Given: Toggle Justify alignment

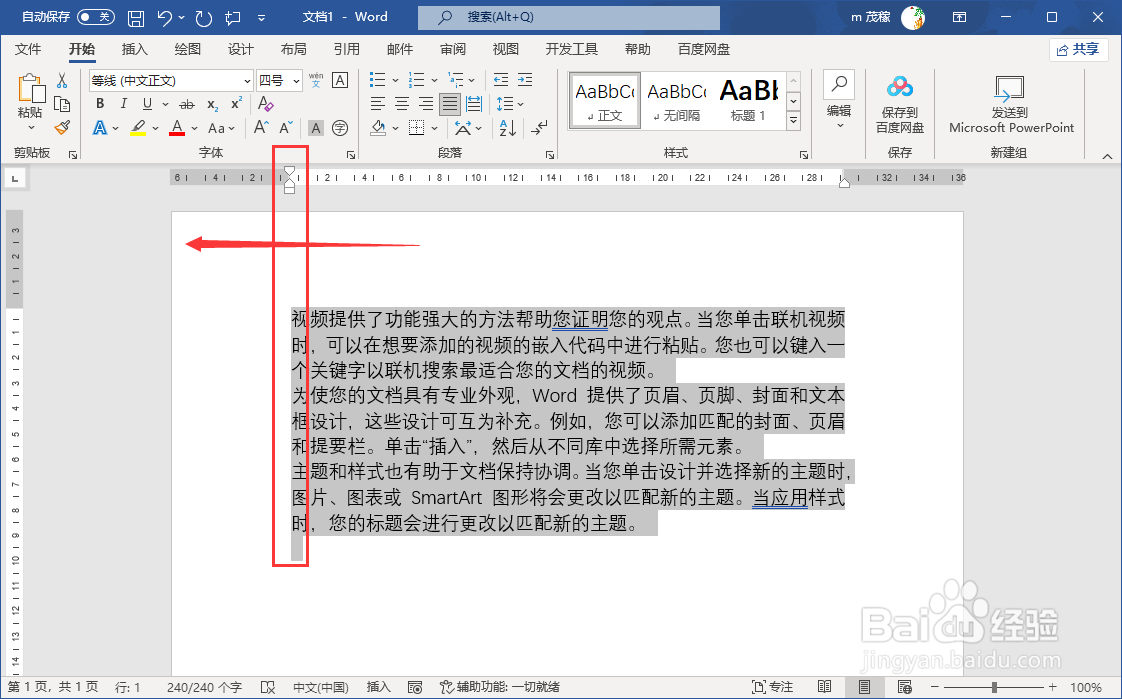Looking at the screenshot, I should click(450, 104).
